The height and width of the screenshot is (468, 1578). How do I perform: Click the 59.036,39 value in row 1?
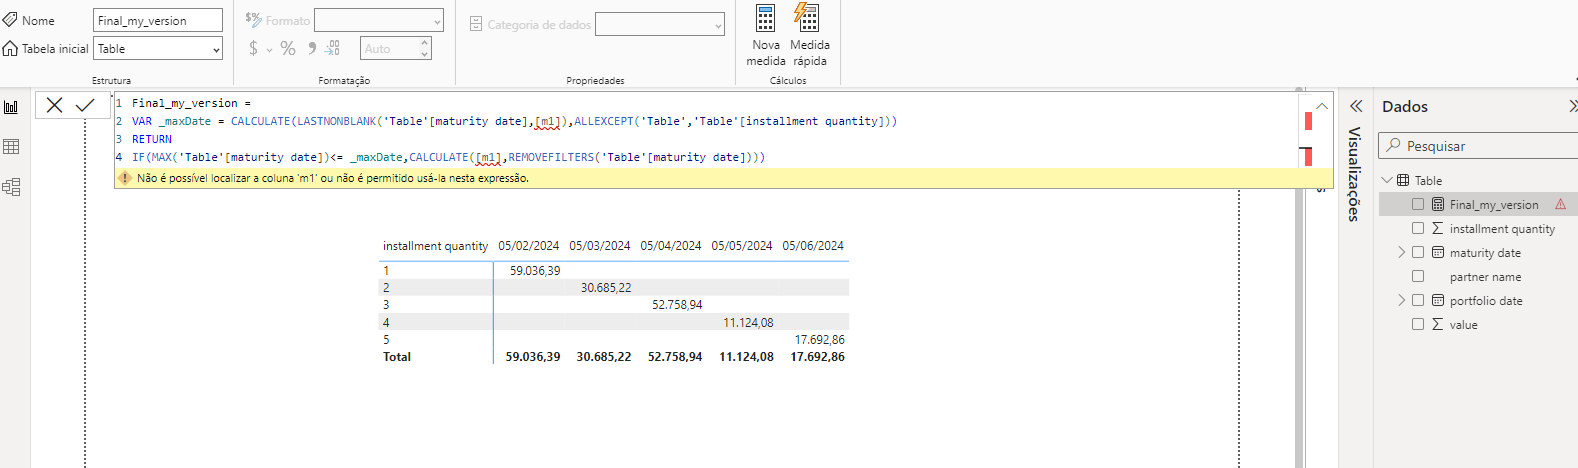tap(535, 271)
